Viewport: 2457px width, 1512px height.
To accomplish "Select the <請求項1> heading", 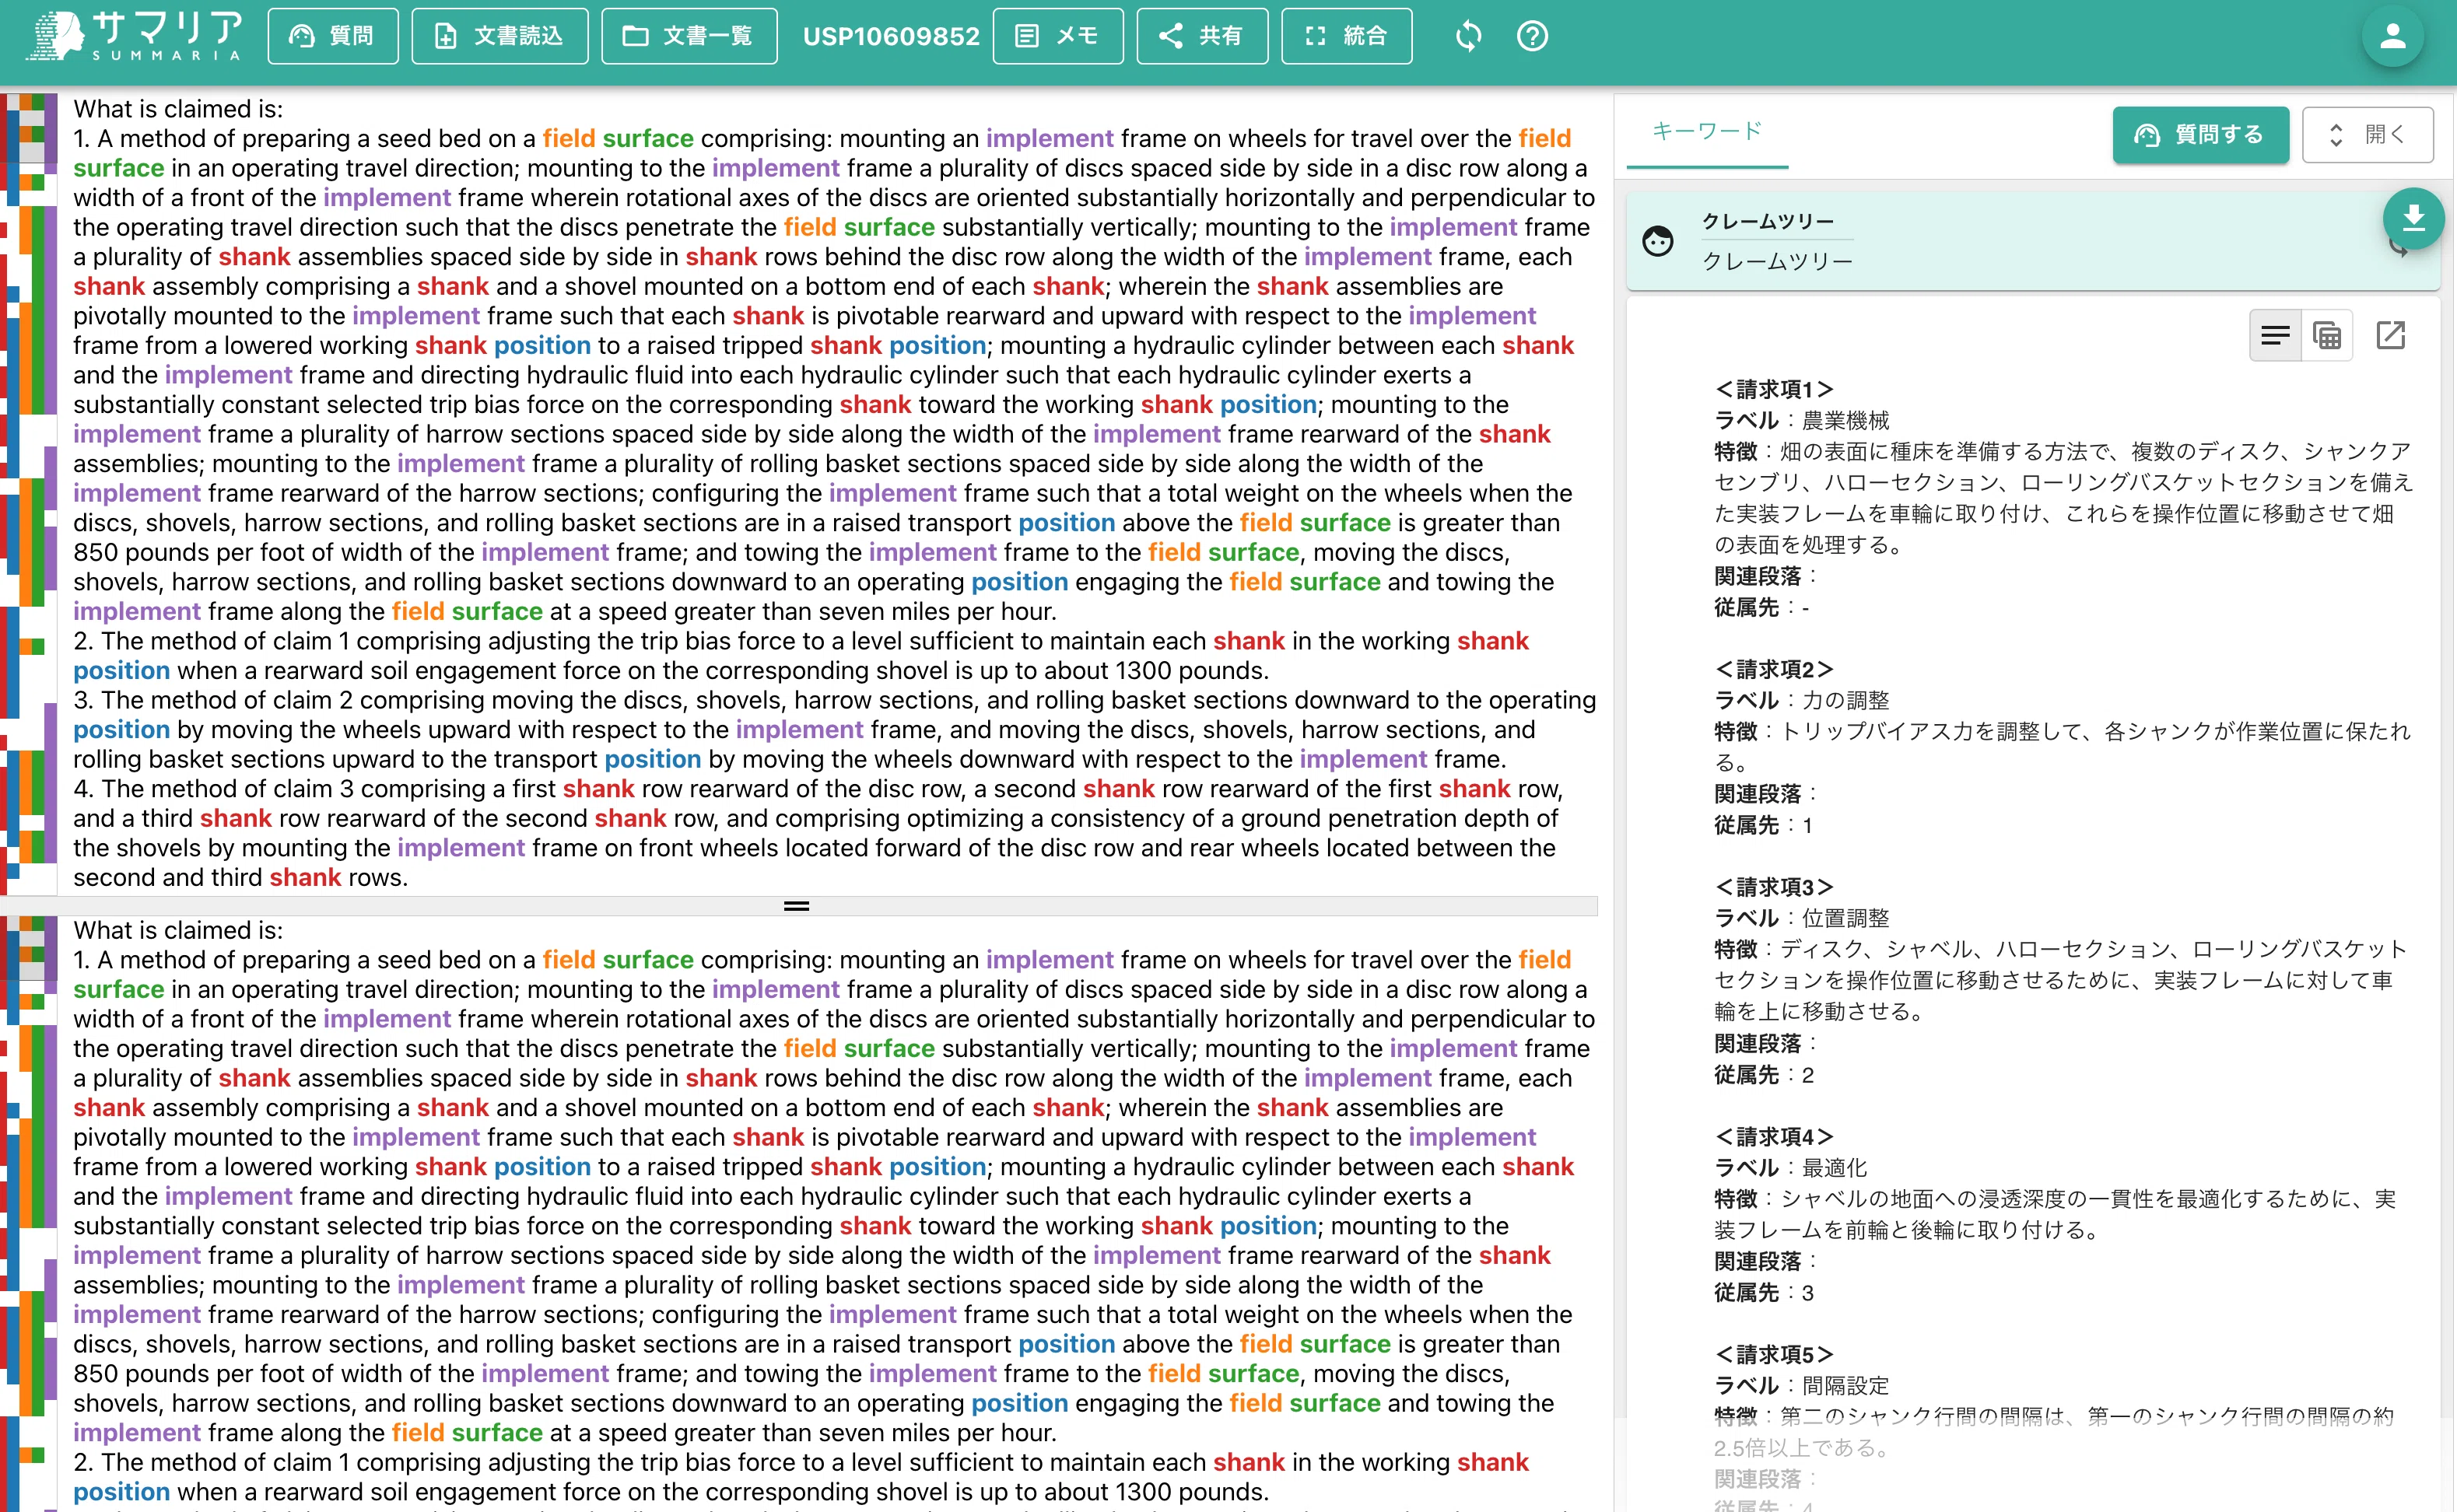I will tap(1774, 388).
